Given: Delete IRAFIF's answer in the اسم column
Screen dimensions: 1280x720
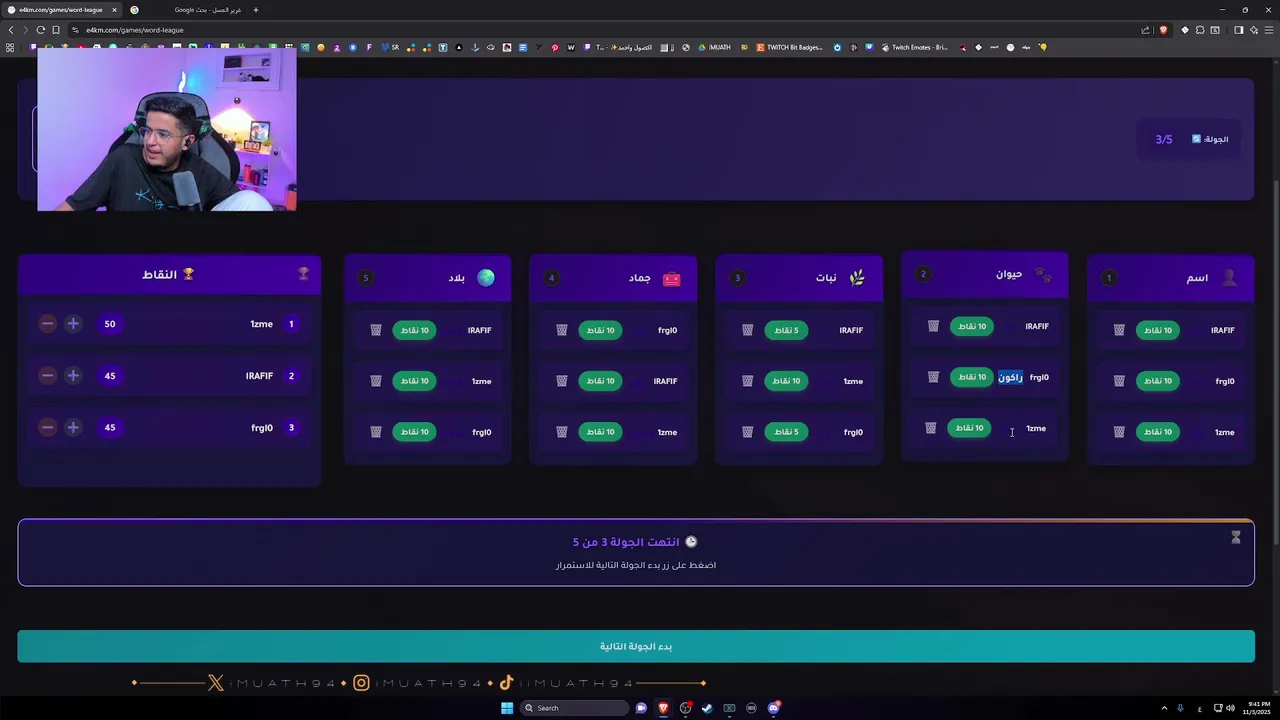Looking at the screenshot, I should (x=1119, y=330).
